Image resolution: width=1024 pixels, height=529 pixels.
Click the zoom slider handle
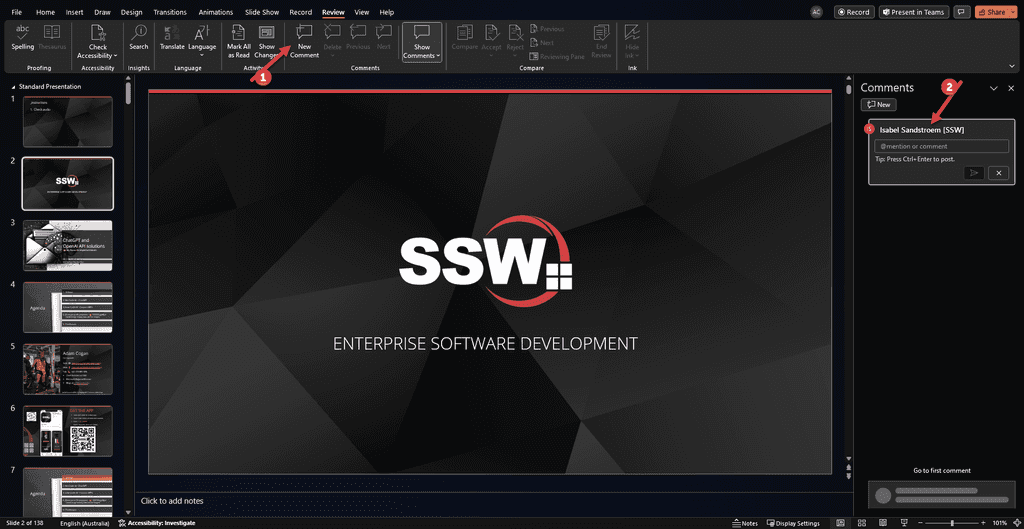point(952,523)
